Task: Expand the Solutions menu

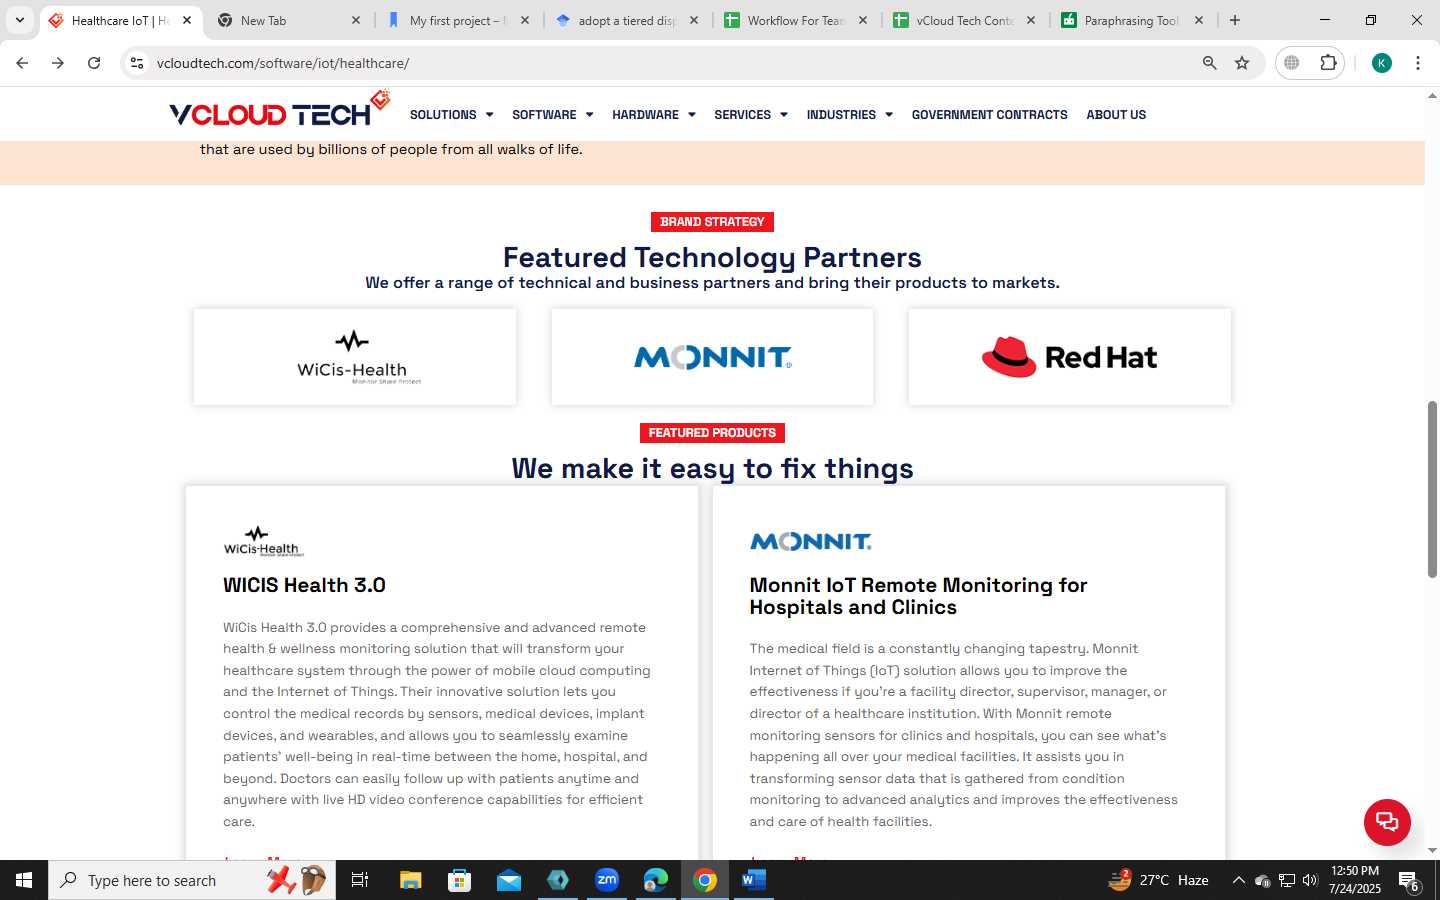Action: [451, 115]
